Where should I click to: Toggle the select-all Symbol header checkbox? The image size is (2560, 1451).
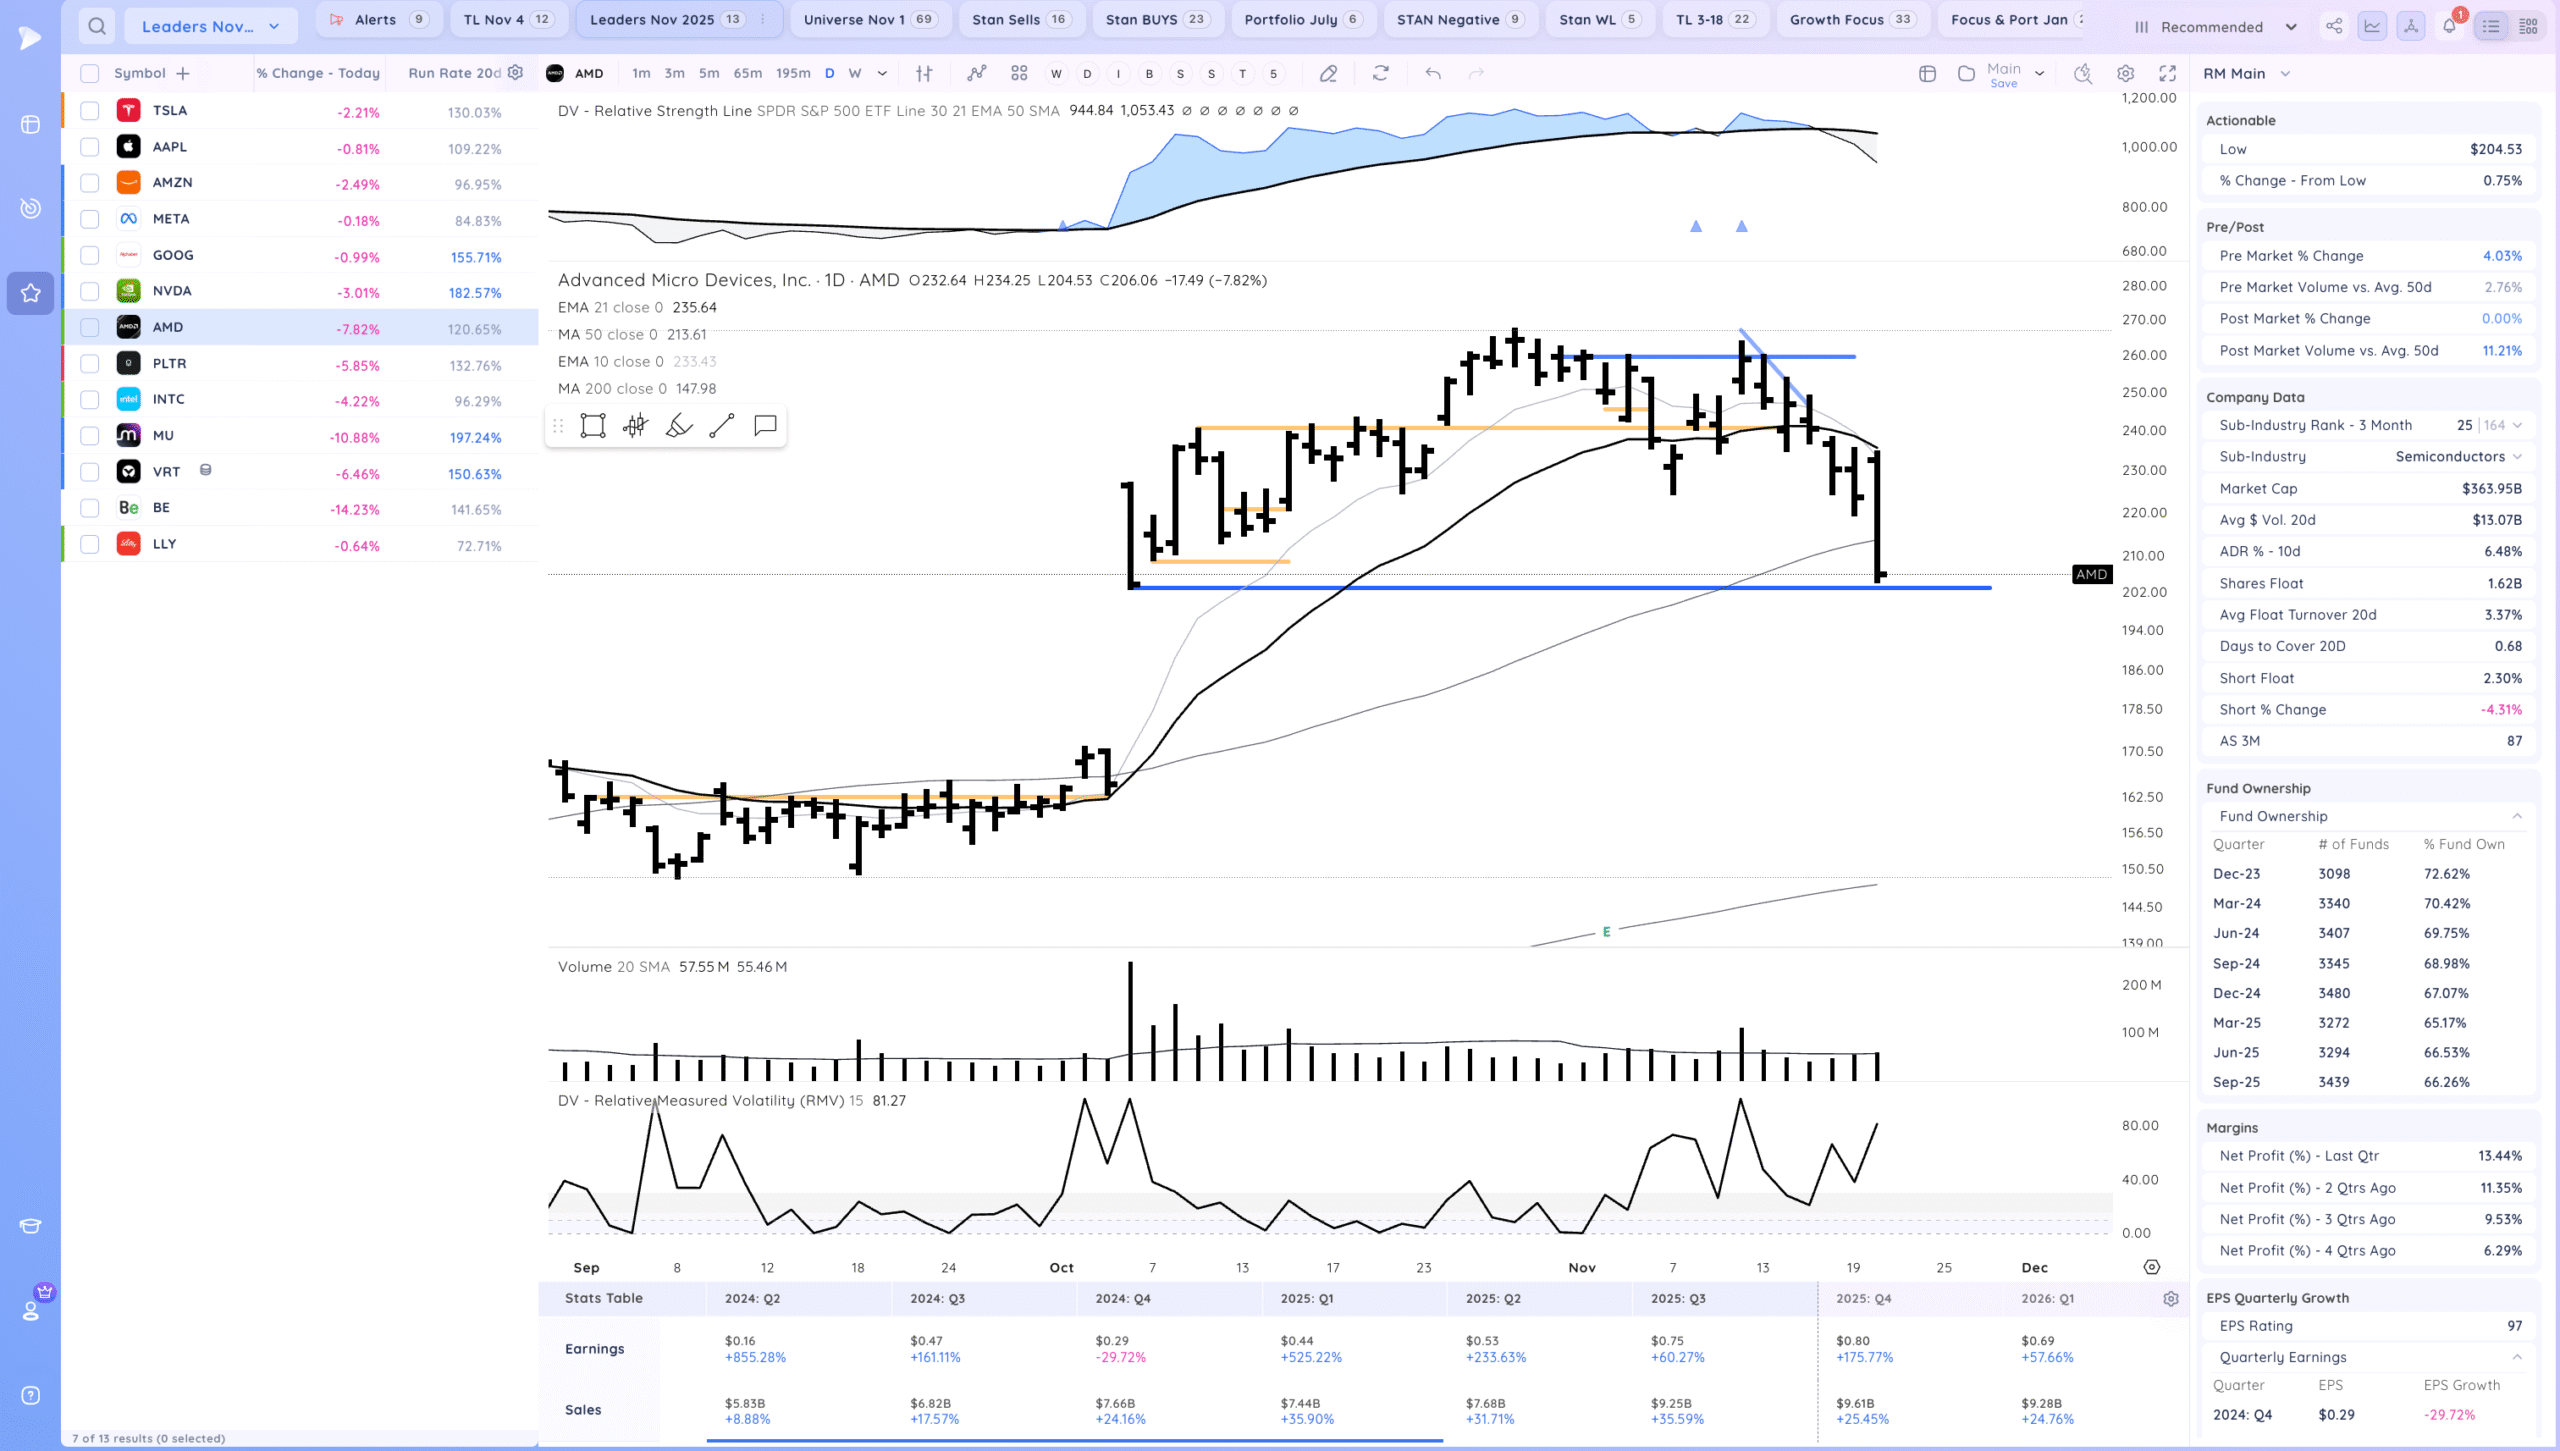90,73
